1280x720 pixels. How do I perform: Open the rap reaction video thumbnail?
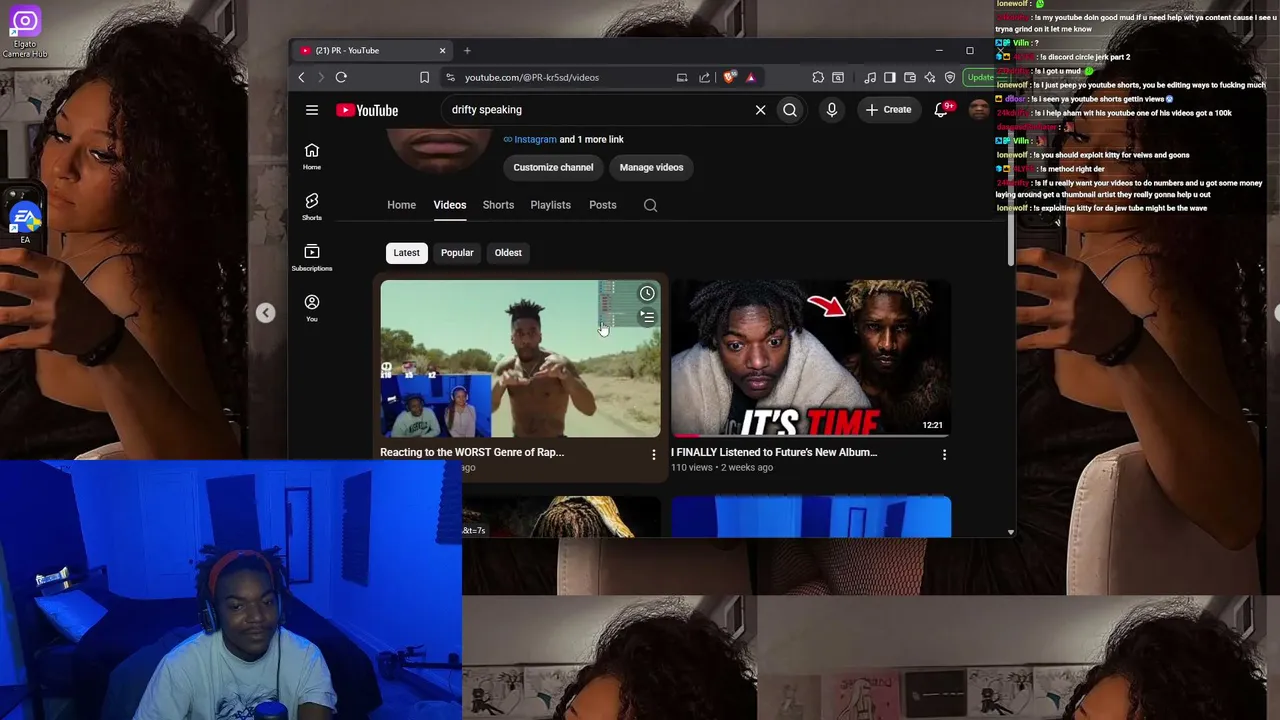click(520, 358)
